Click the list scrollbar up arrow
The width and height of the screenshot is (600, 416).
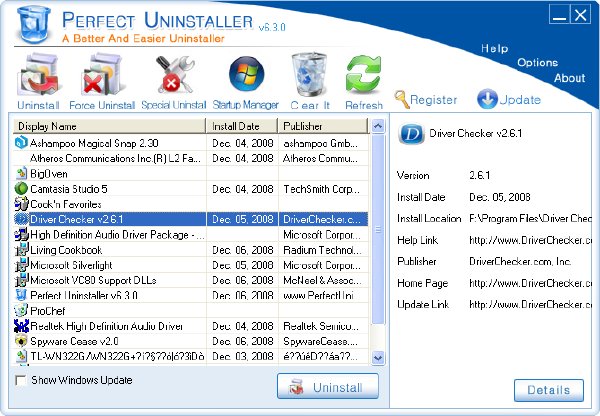[378, 126]
